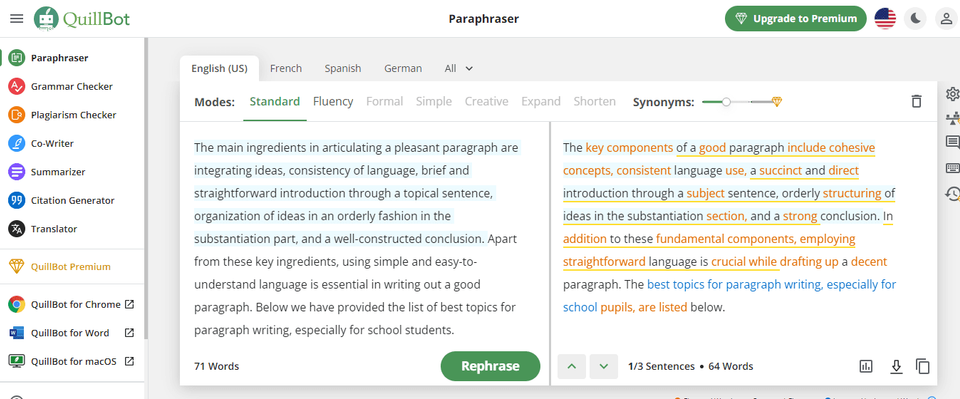Toggle dark mode moon icon
The height and width of the screenshot is (399, 960).
tap(916, 18)
